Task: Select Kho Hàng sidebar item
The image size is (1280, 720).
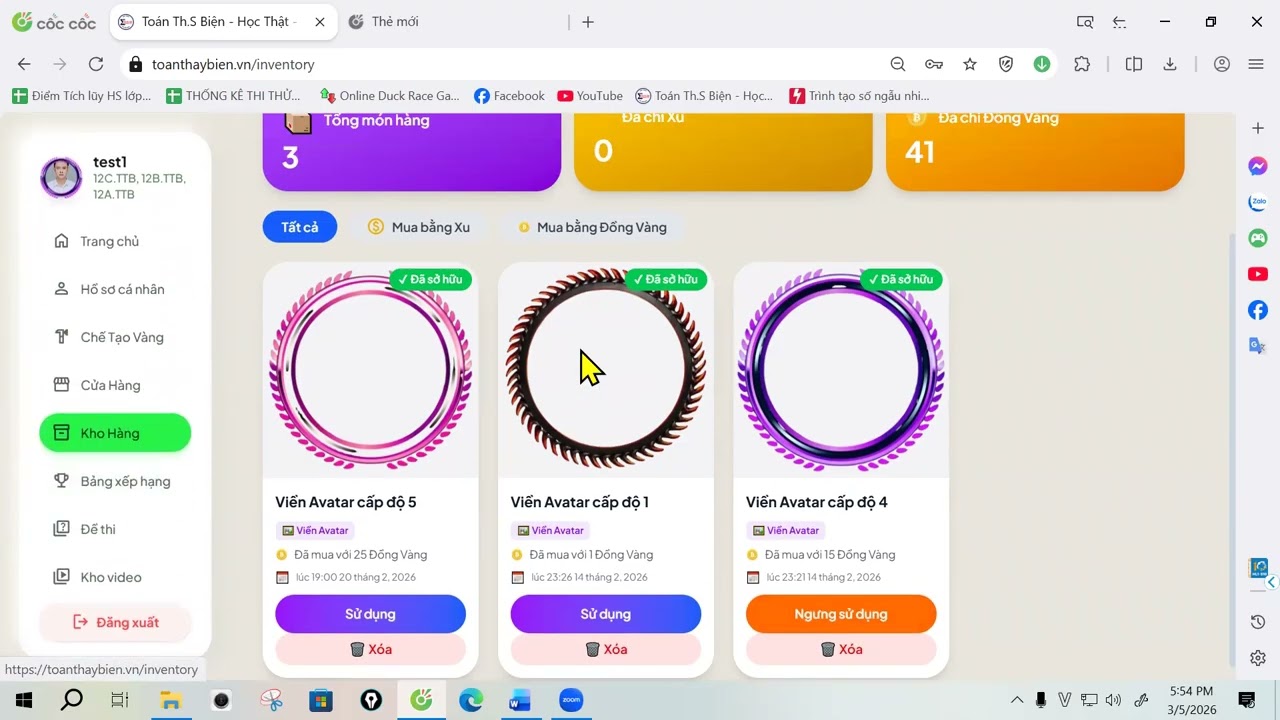Action: pyautogui.click(x=115, y=433)
